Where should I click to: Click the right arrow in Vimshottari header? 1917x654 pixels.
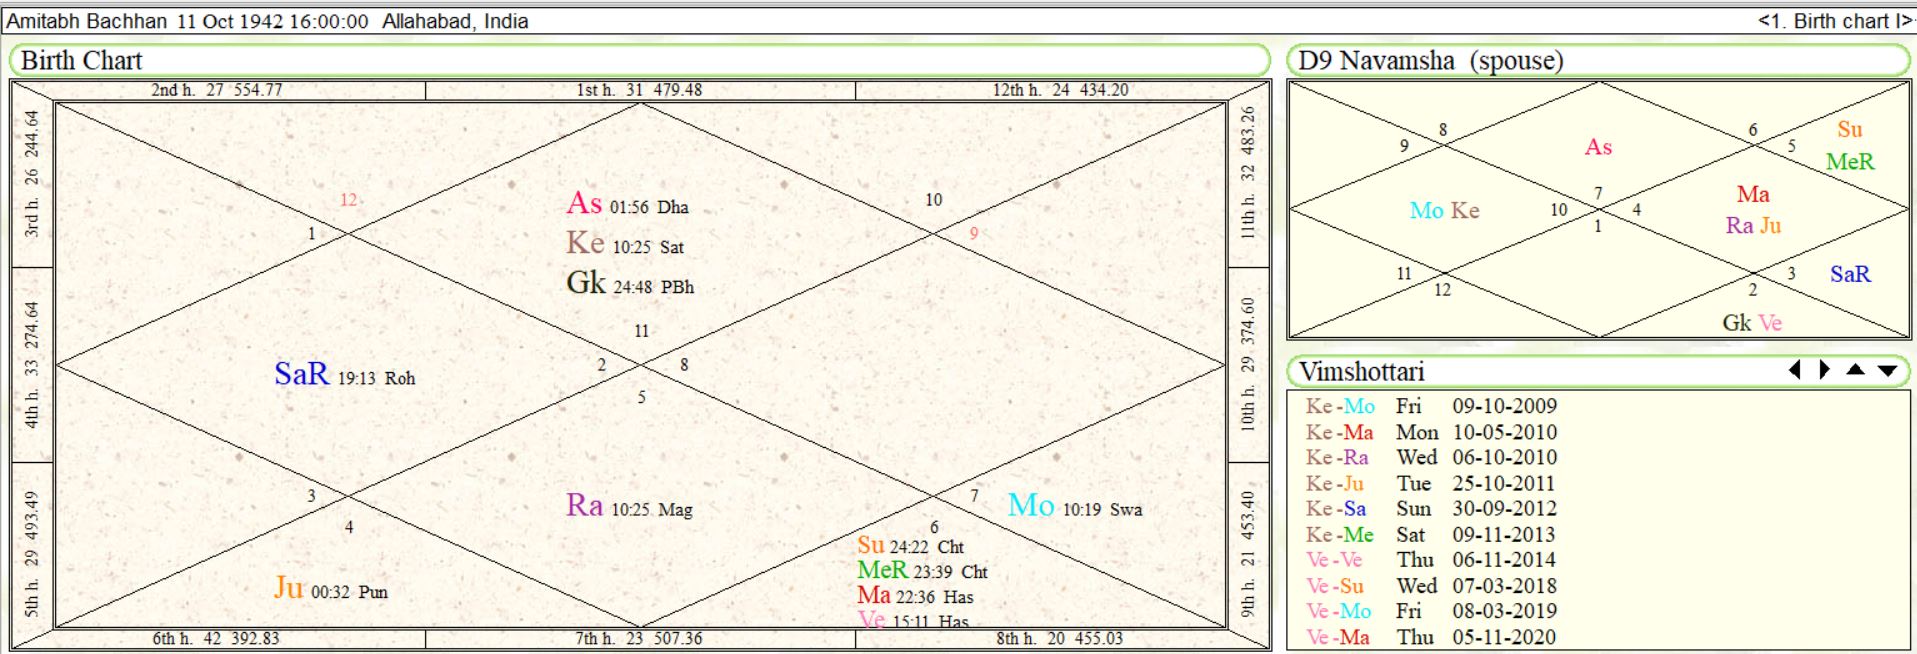(x=1824, y=370)
